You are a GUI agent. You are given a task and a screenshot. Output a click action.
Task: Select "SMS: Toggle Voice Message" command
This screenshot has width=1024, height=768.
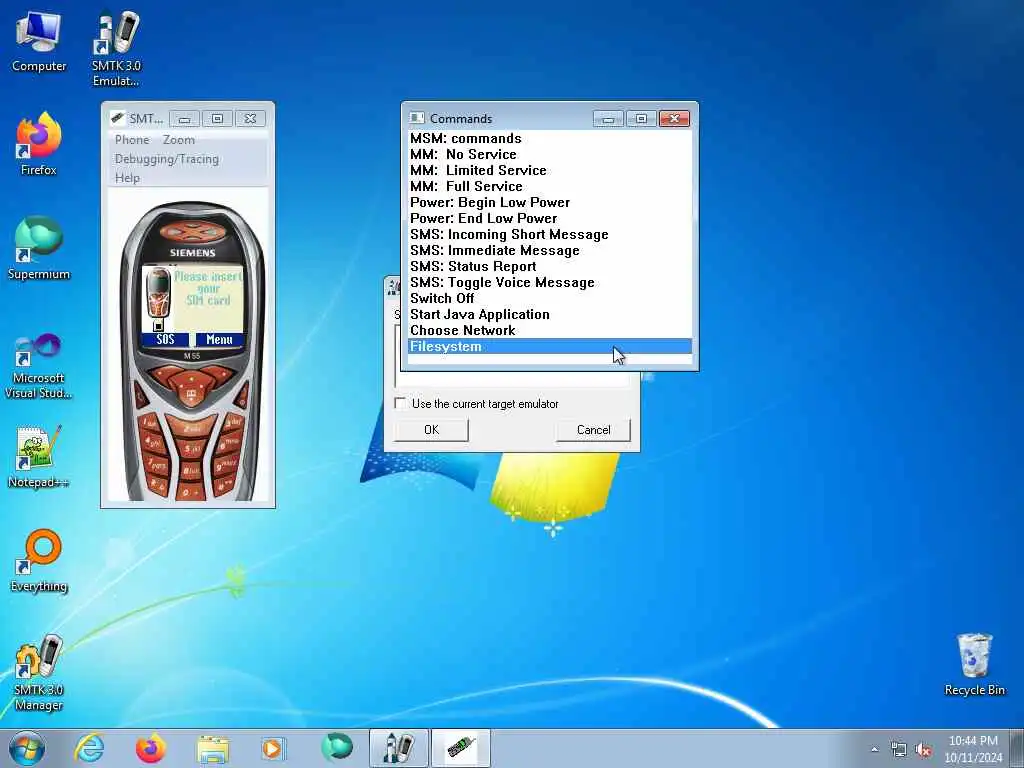tap(550, 282)
